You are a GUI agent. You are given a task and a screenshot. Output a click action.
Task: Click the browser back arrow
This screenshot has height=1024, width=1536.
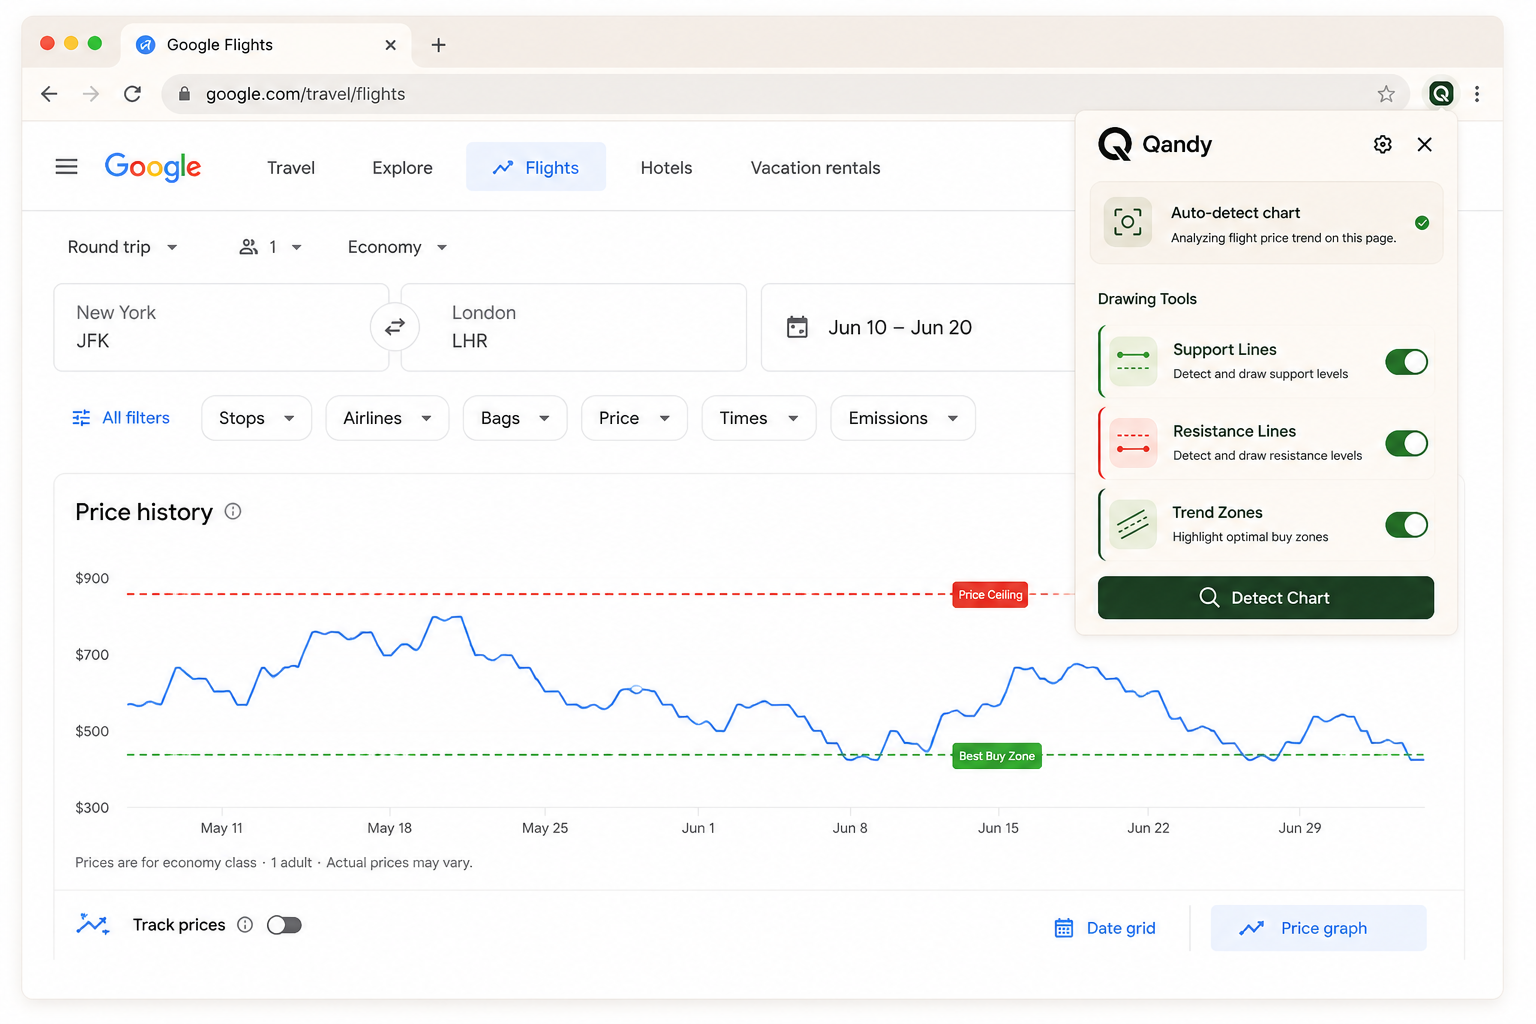(x=49, y=94)
